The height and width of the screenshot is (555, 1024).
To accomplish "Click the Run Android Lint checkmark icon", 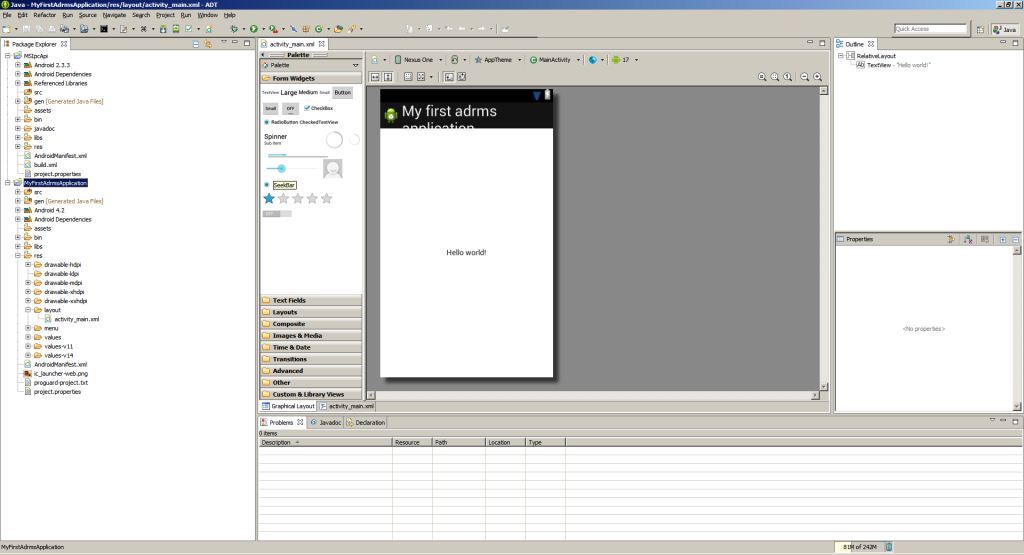I will pos(189,29).
